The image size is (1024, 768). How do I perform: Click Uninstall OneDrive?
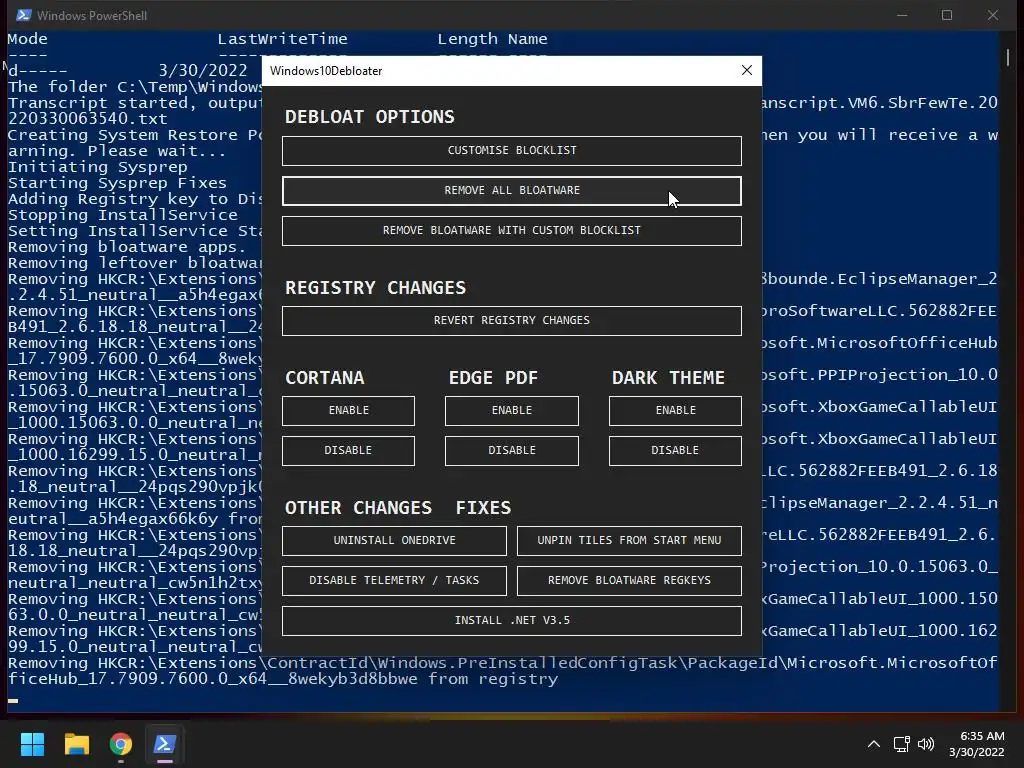(x=394, y=541)
